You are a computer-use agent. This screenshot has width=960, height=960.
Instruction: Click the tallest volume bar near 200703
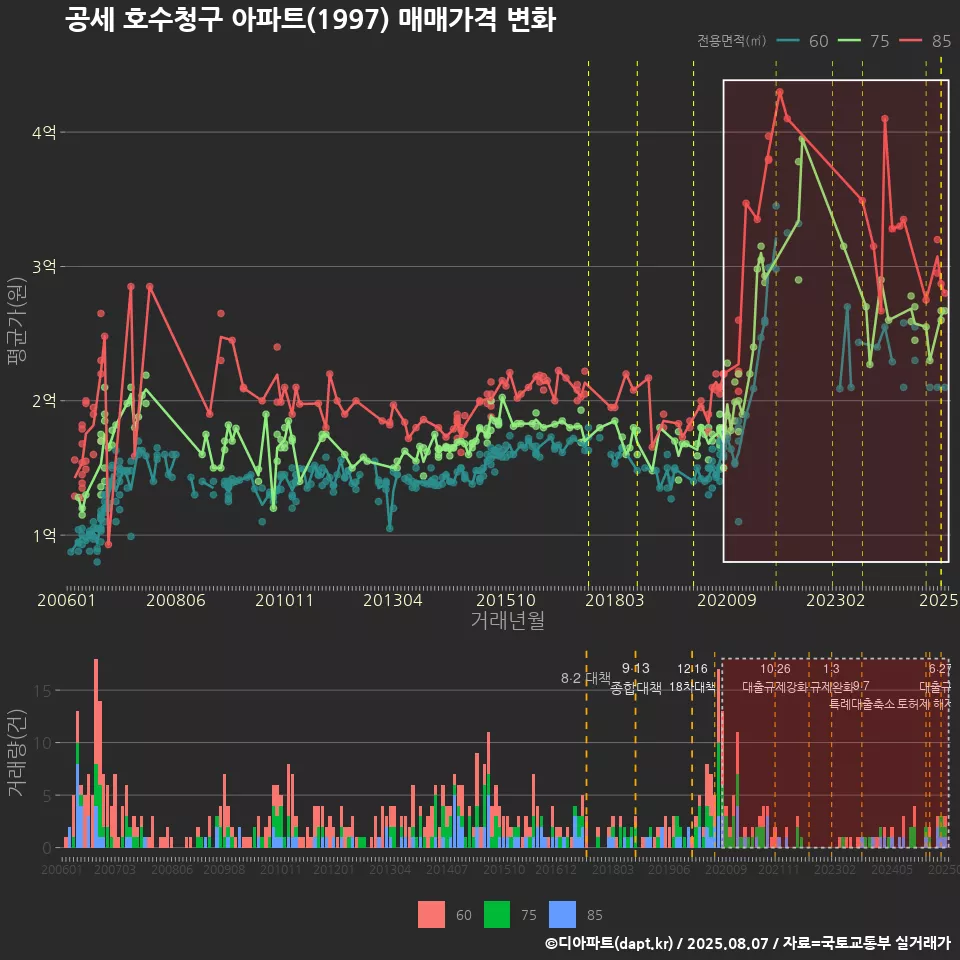click(x=96, y=753)
